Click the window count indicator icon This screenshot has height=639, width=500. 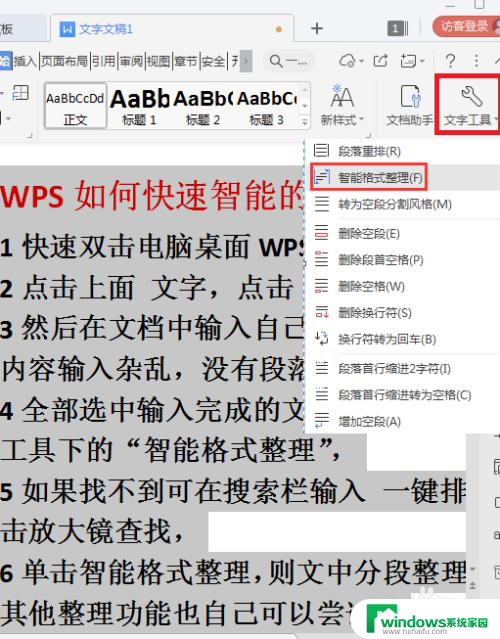click(x=395, y=29)
